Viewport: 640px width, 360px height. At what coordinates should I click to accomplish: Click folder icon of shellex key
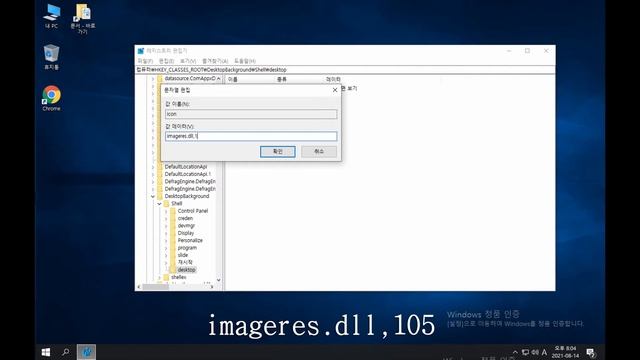pyautogui.click(x=166, y=277)
